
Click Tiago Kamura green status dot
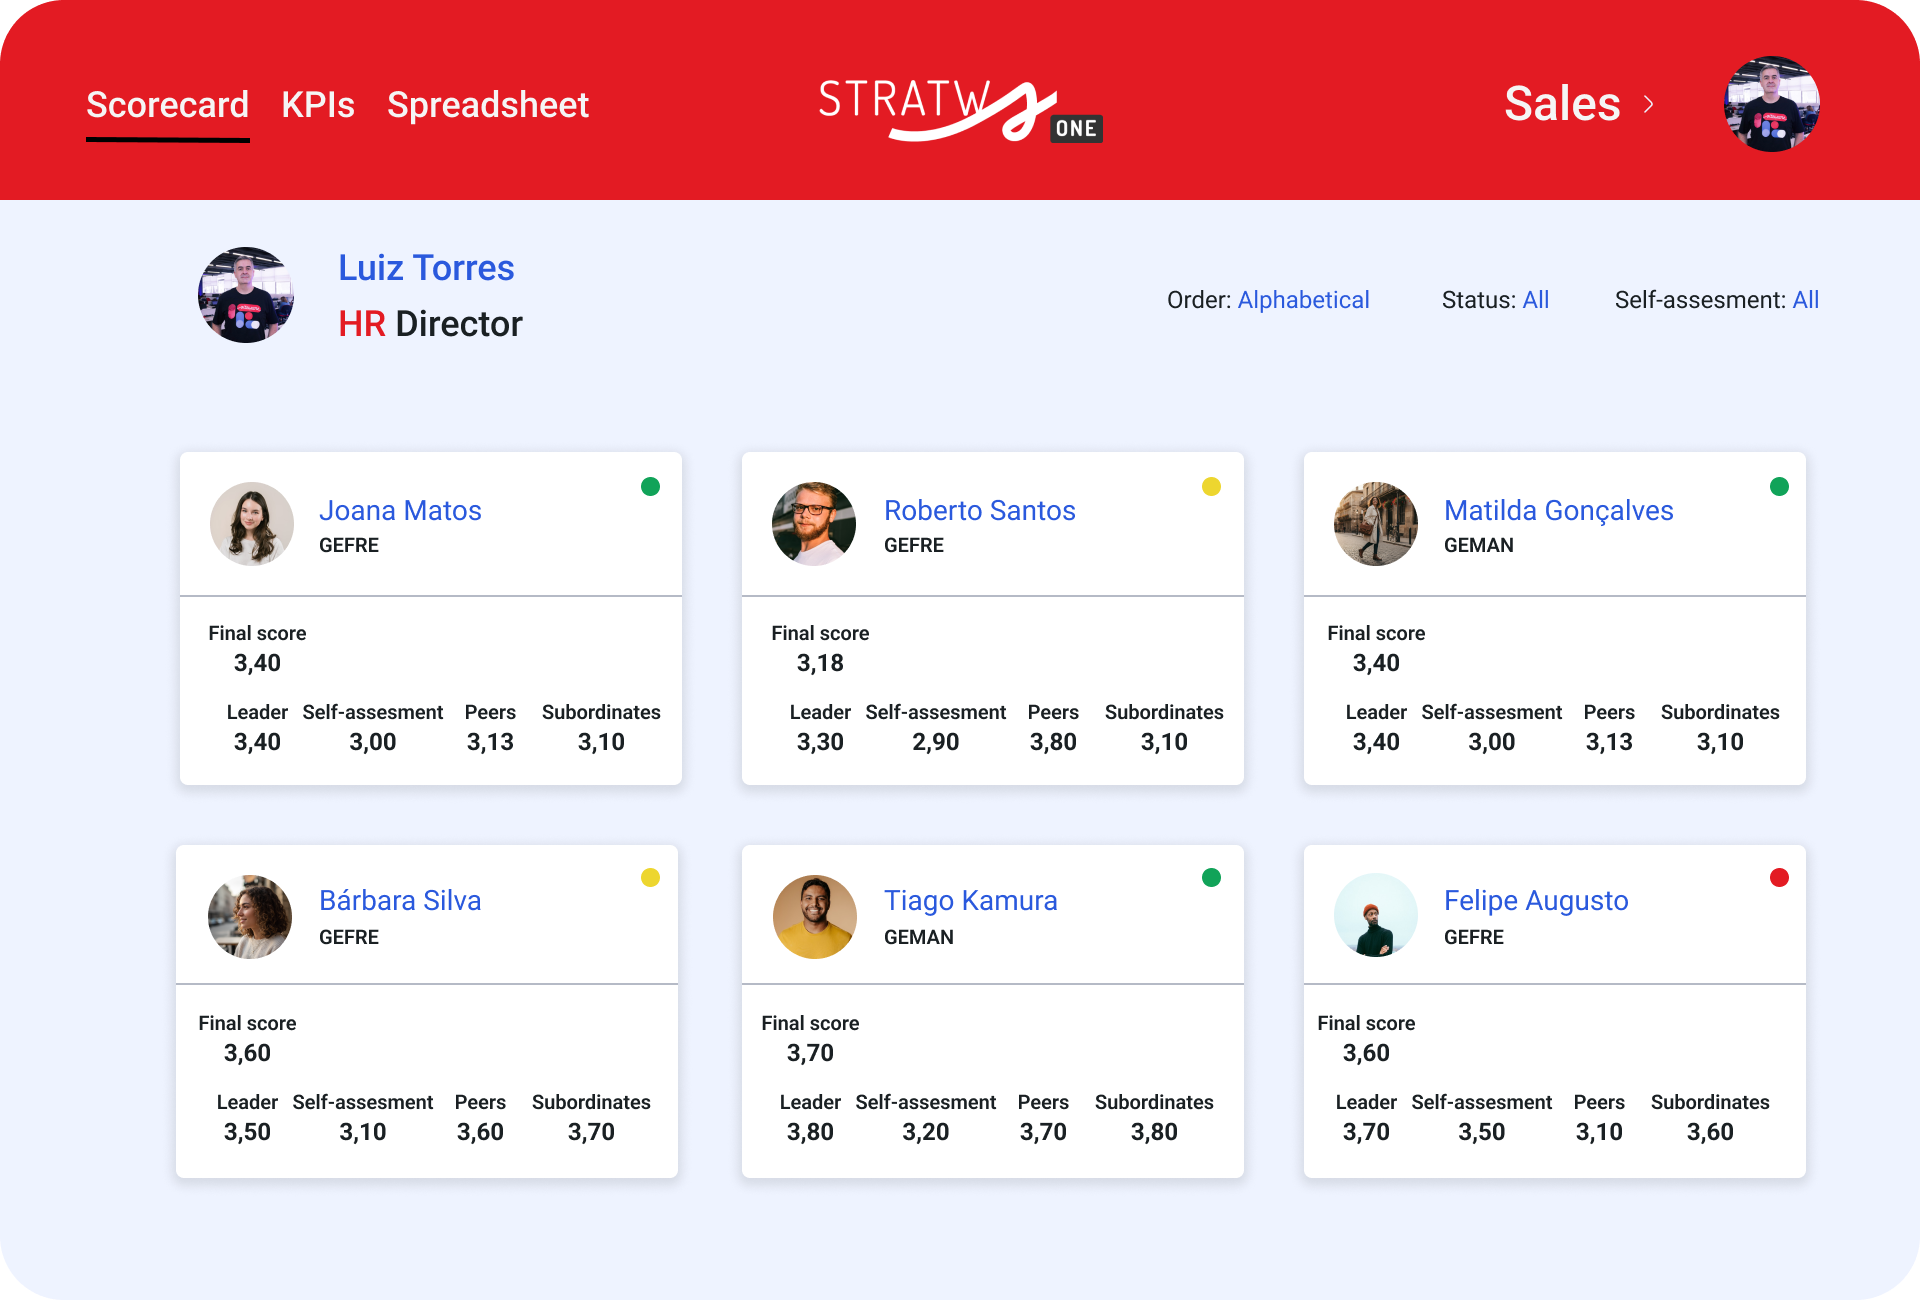point(1211,878)
